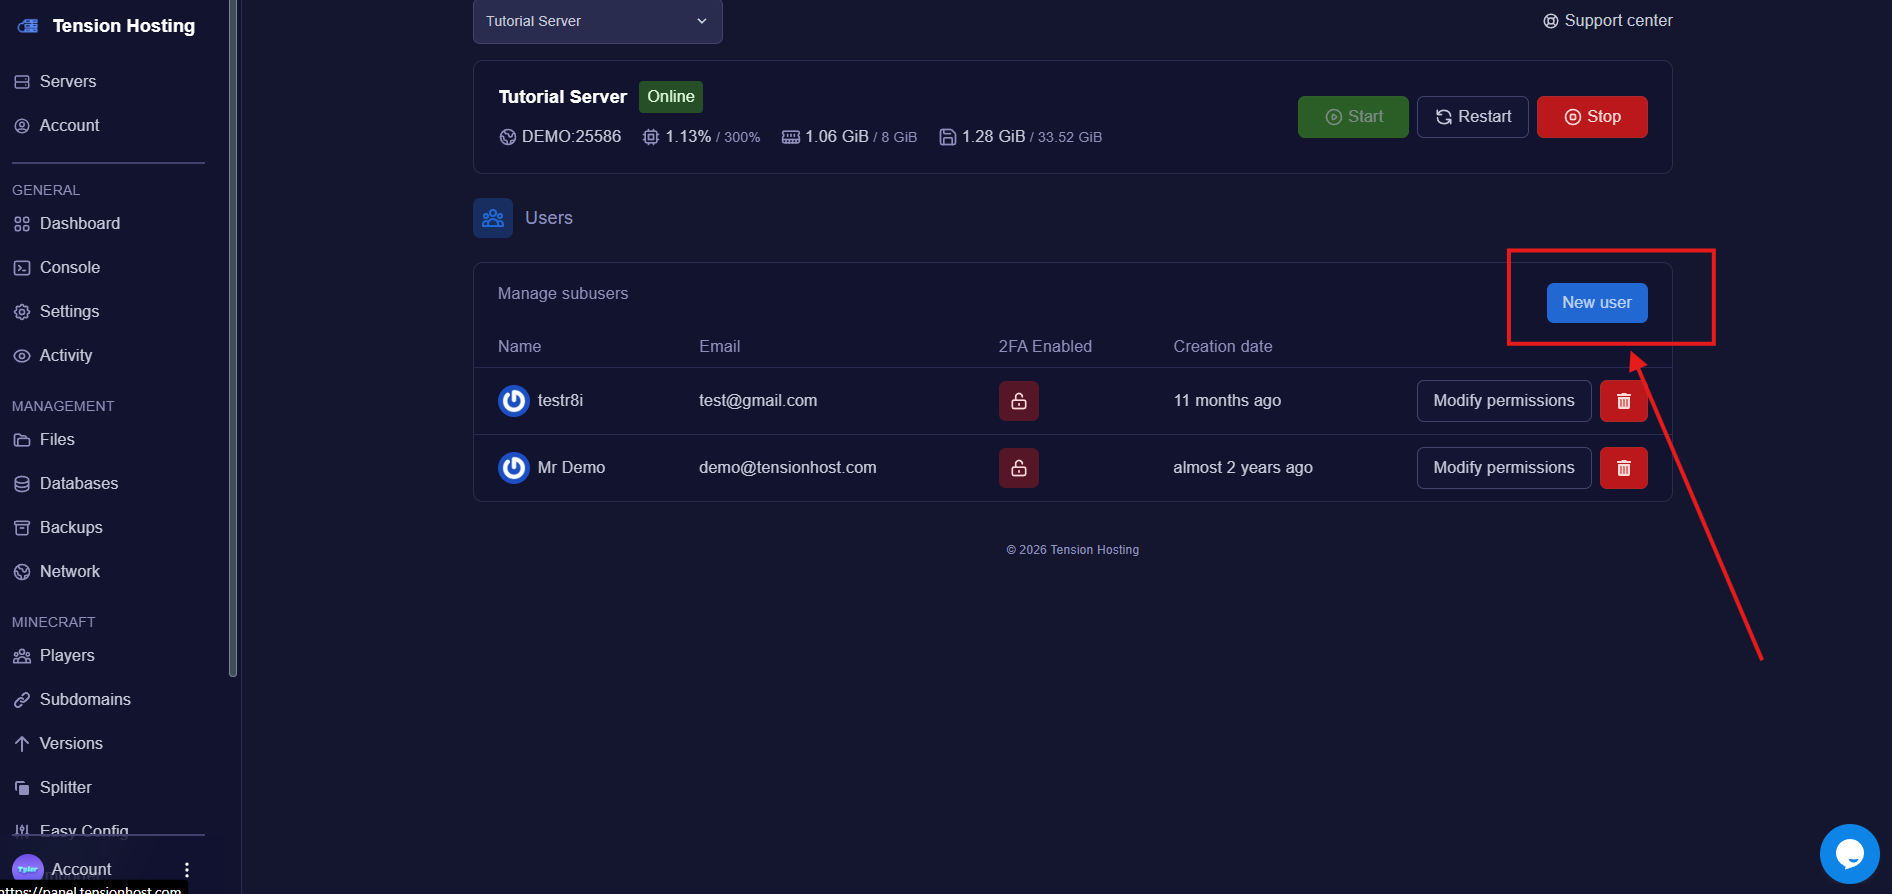Click the Online status badge
This screenshot has width=1892, height=894.
coord(671,97)
